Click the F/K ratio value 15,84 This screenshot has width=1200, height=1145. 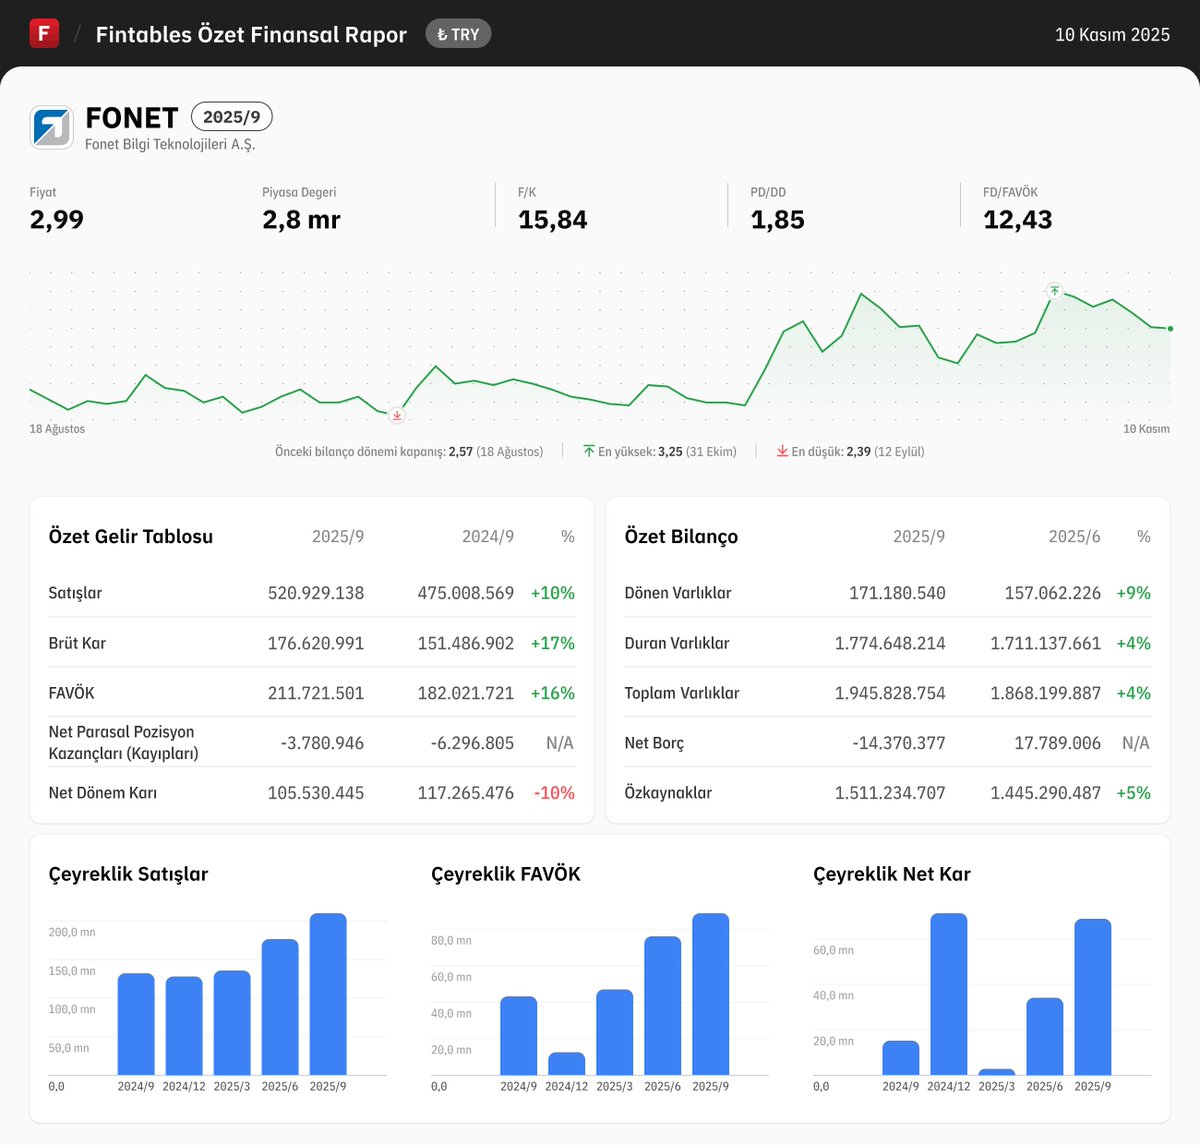pos(552,219)
